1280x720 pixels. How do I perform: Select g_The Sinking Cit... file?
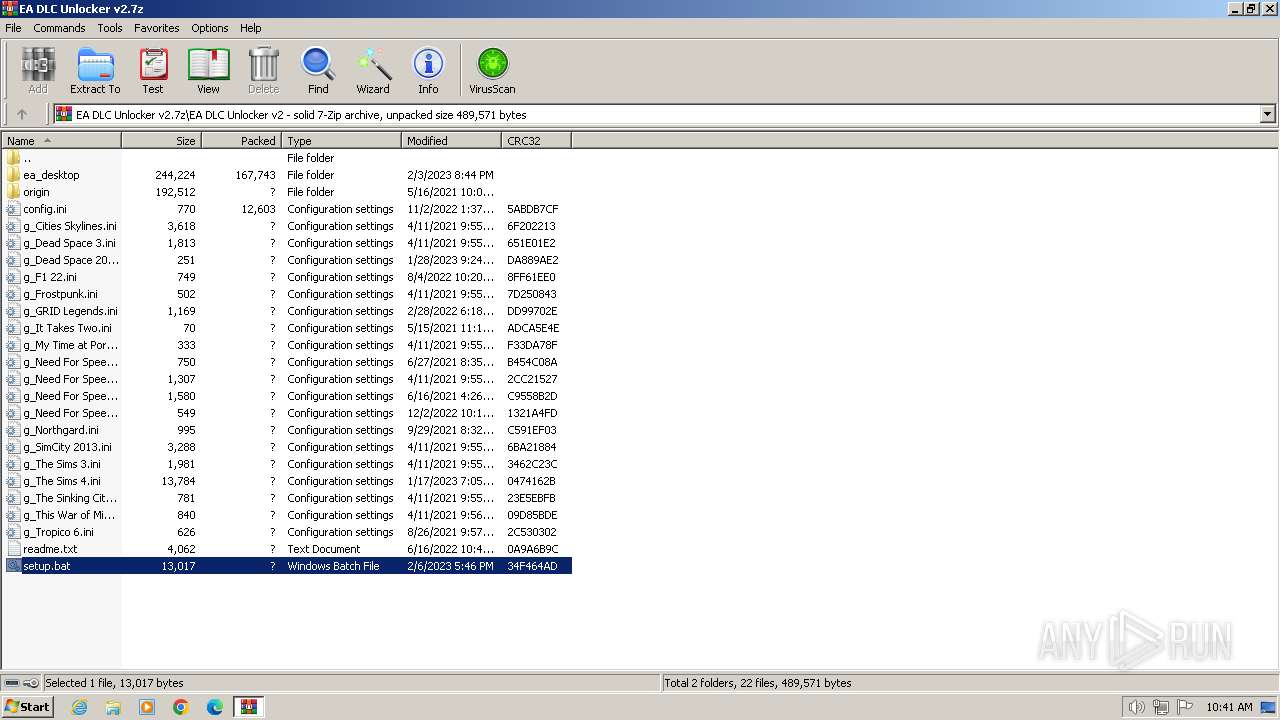click(70, 498)
